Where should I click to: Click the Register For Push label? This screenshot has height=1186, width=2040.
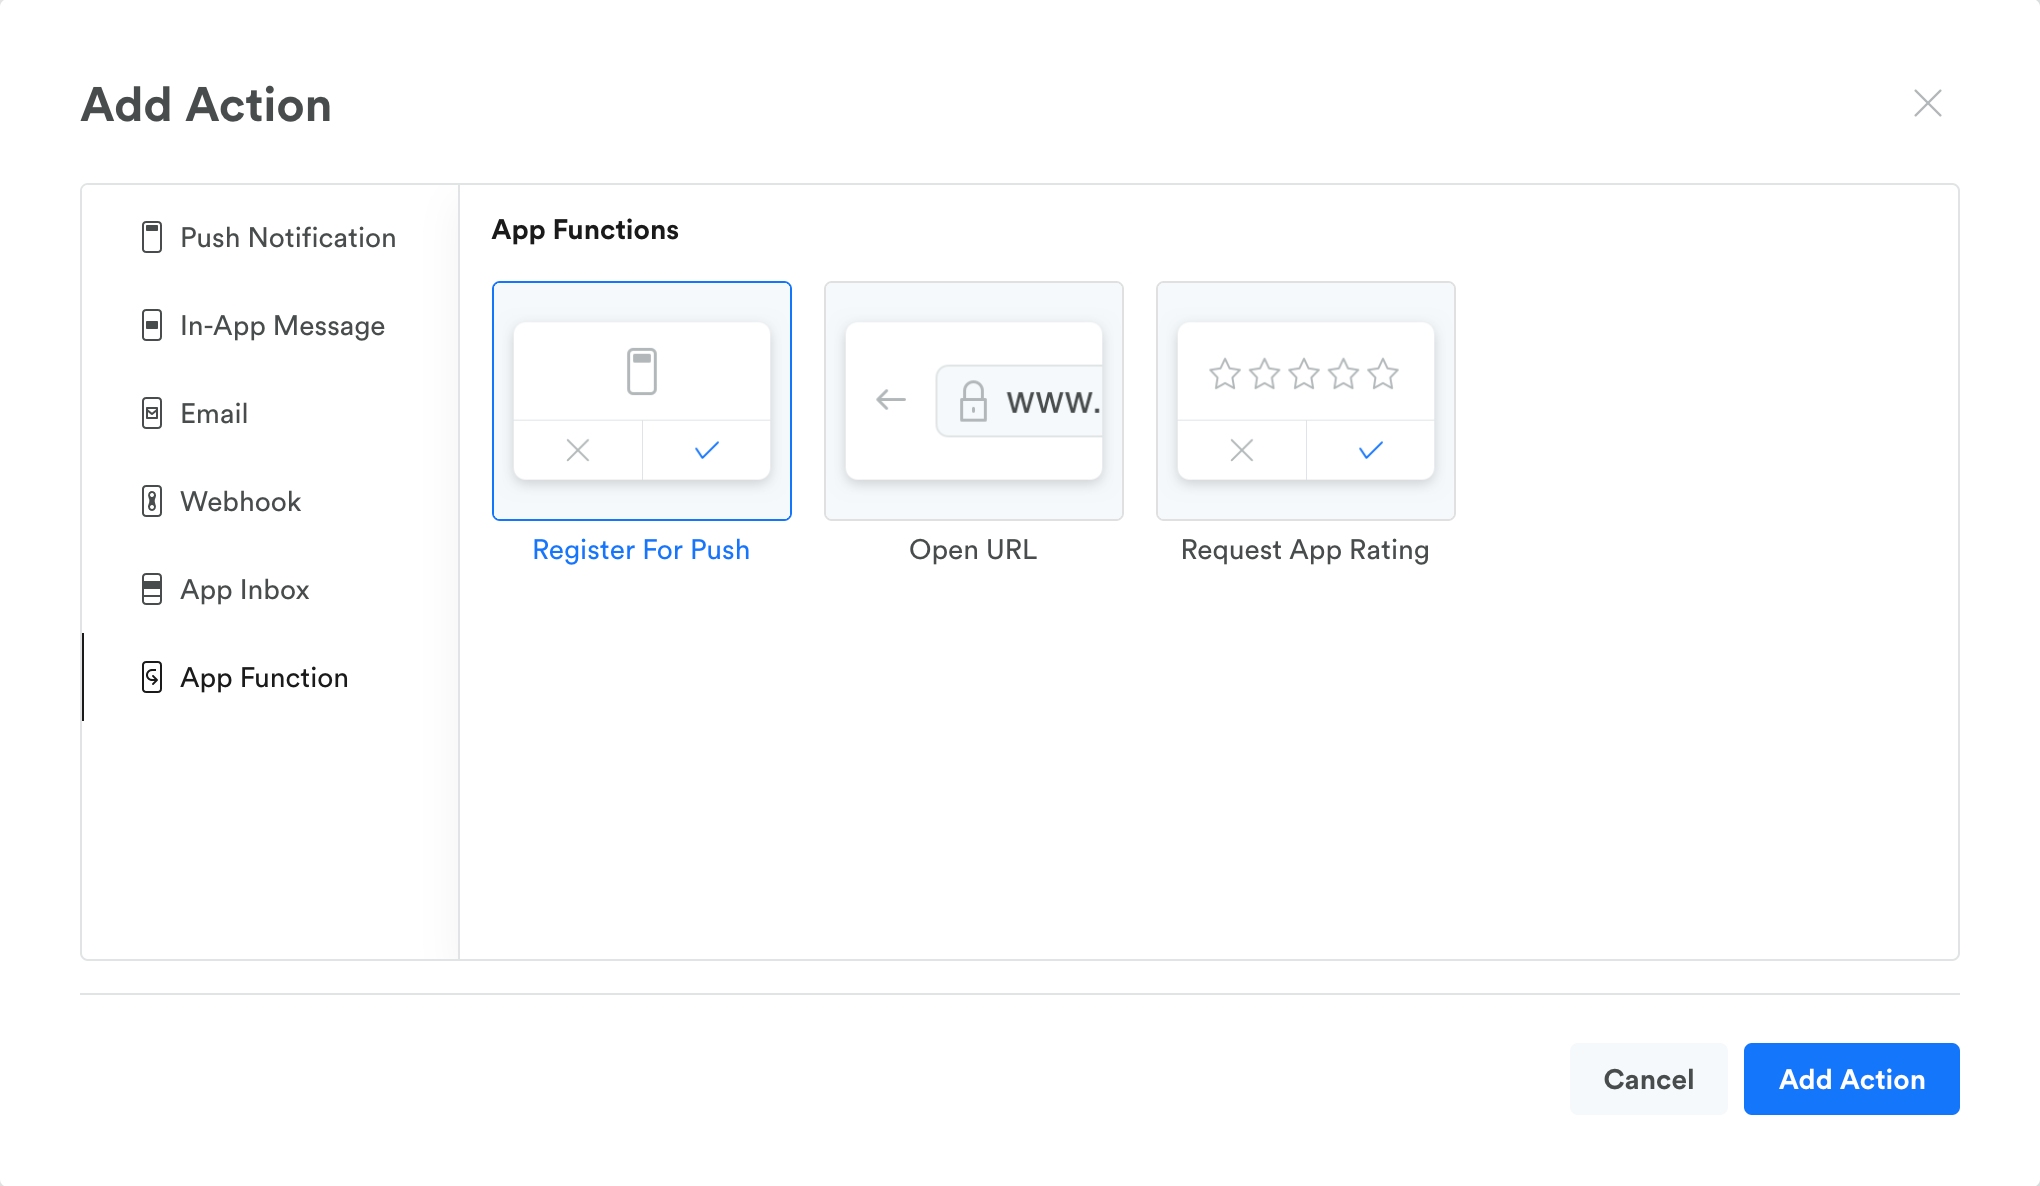click(x=641, y=550)
